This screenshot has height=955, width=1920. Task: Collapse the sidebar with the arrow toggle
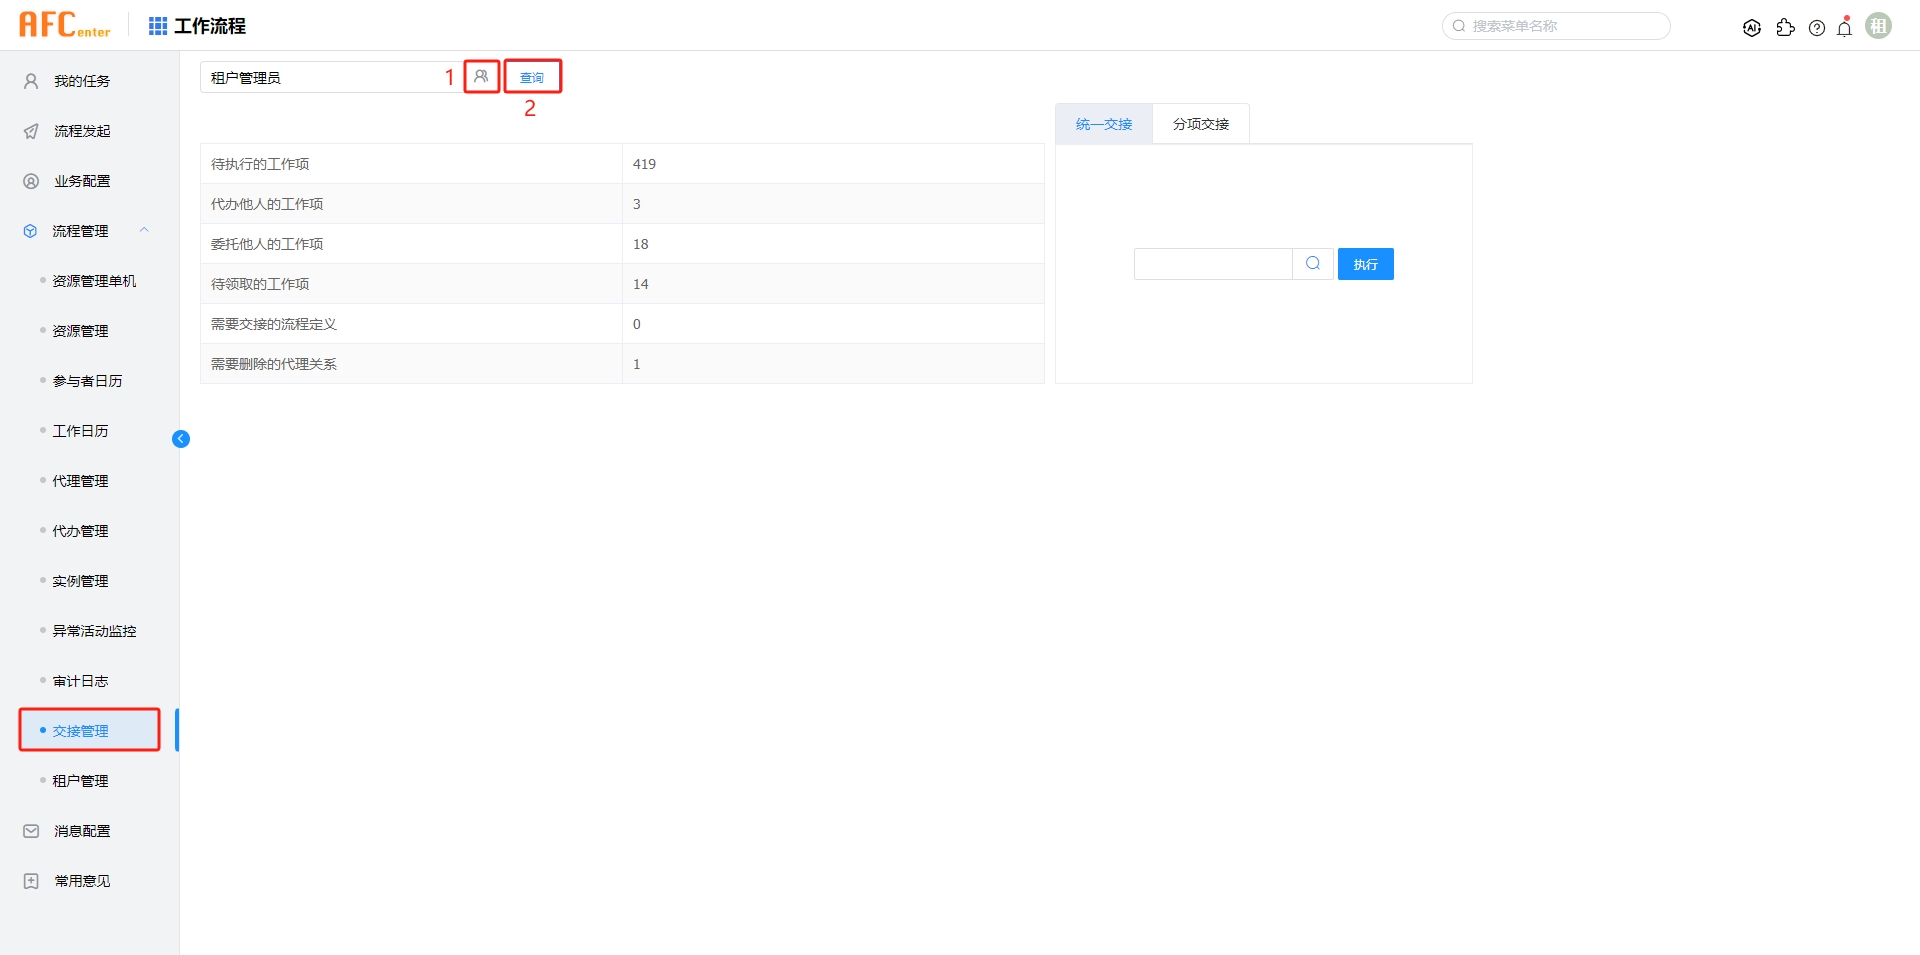click(x=181, y=438)
